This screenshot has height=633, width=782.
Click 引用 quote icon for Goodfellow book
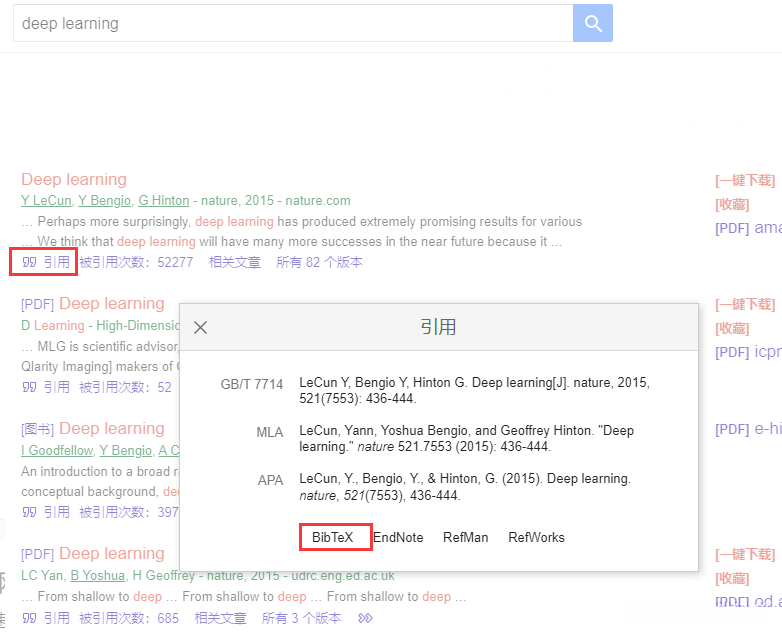point(46,512)
